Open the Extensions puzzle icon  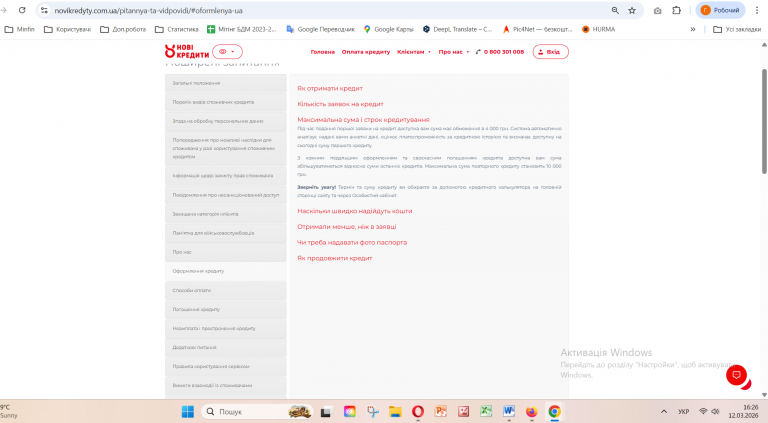pos(676,10)
